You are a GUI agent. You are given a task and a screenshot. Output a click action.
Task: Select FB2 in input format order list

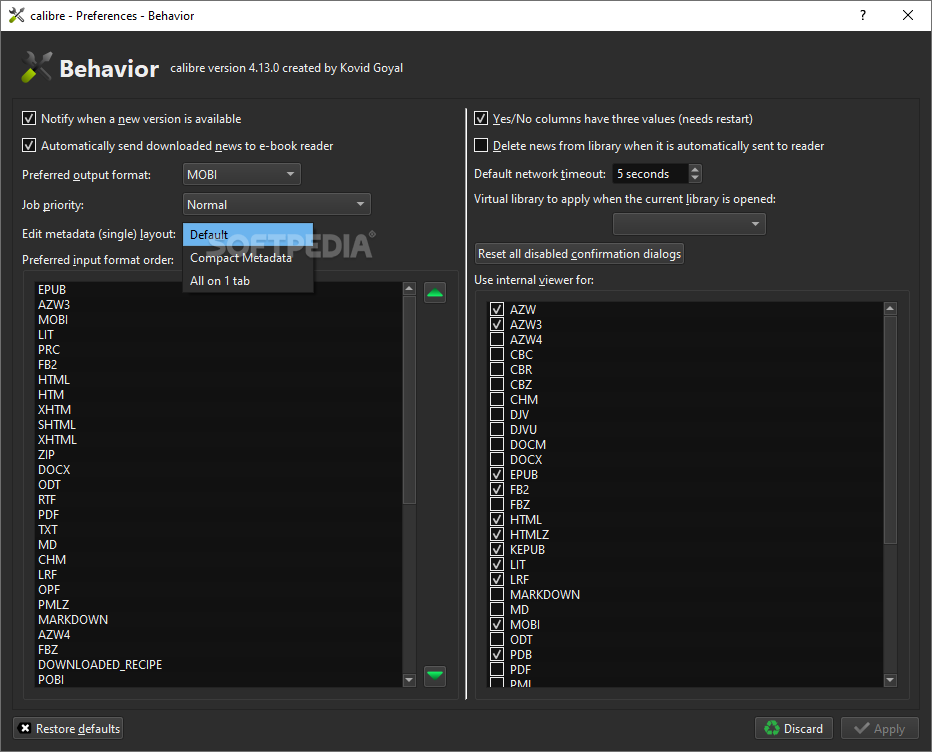coord(218,364)
